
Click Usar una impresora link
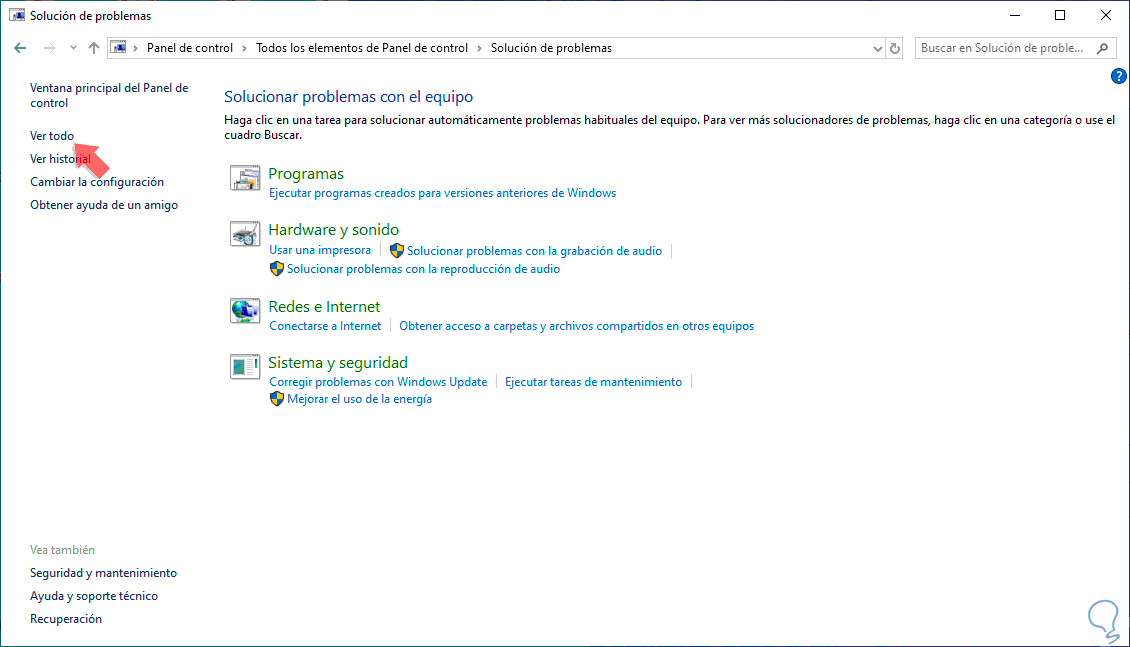pos(320,250)
